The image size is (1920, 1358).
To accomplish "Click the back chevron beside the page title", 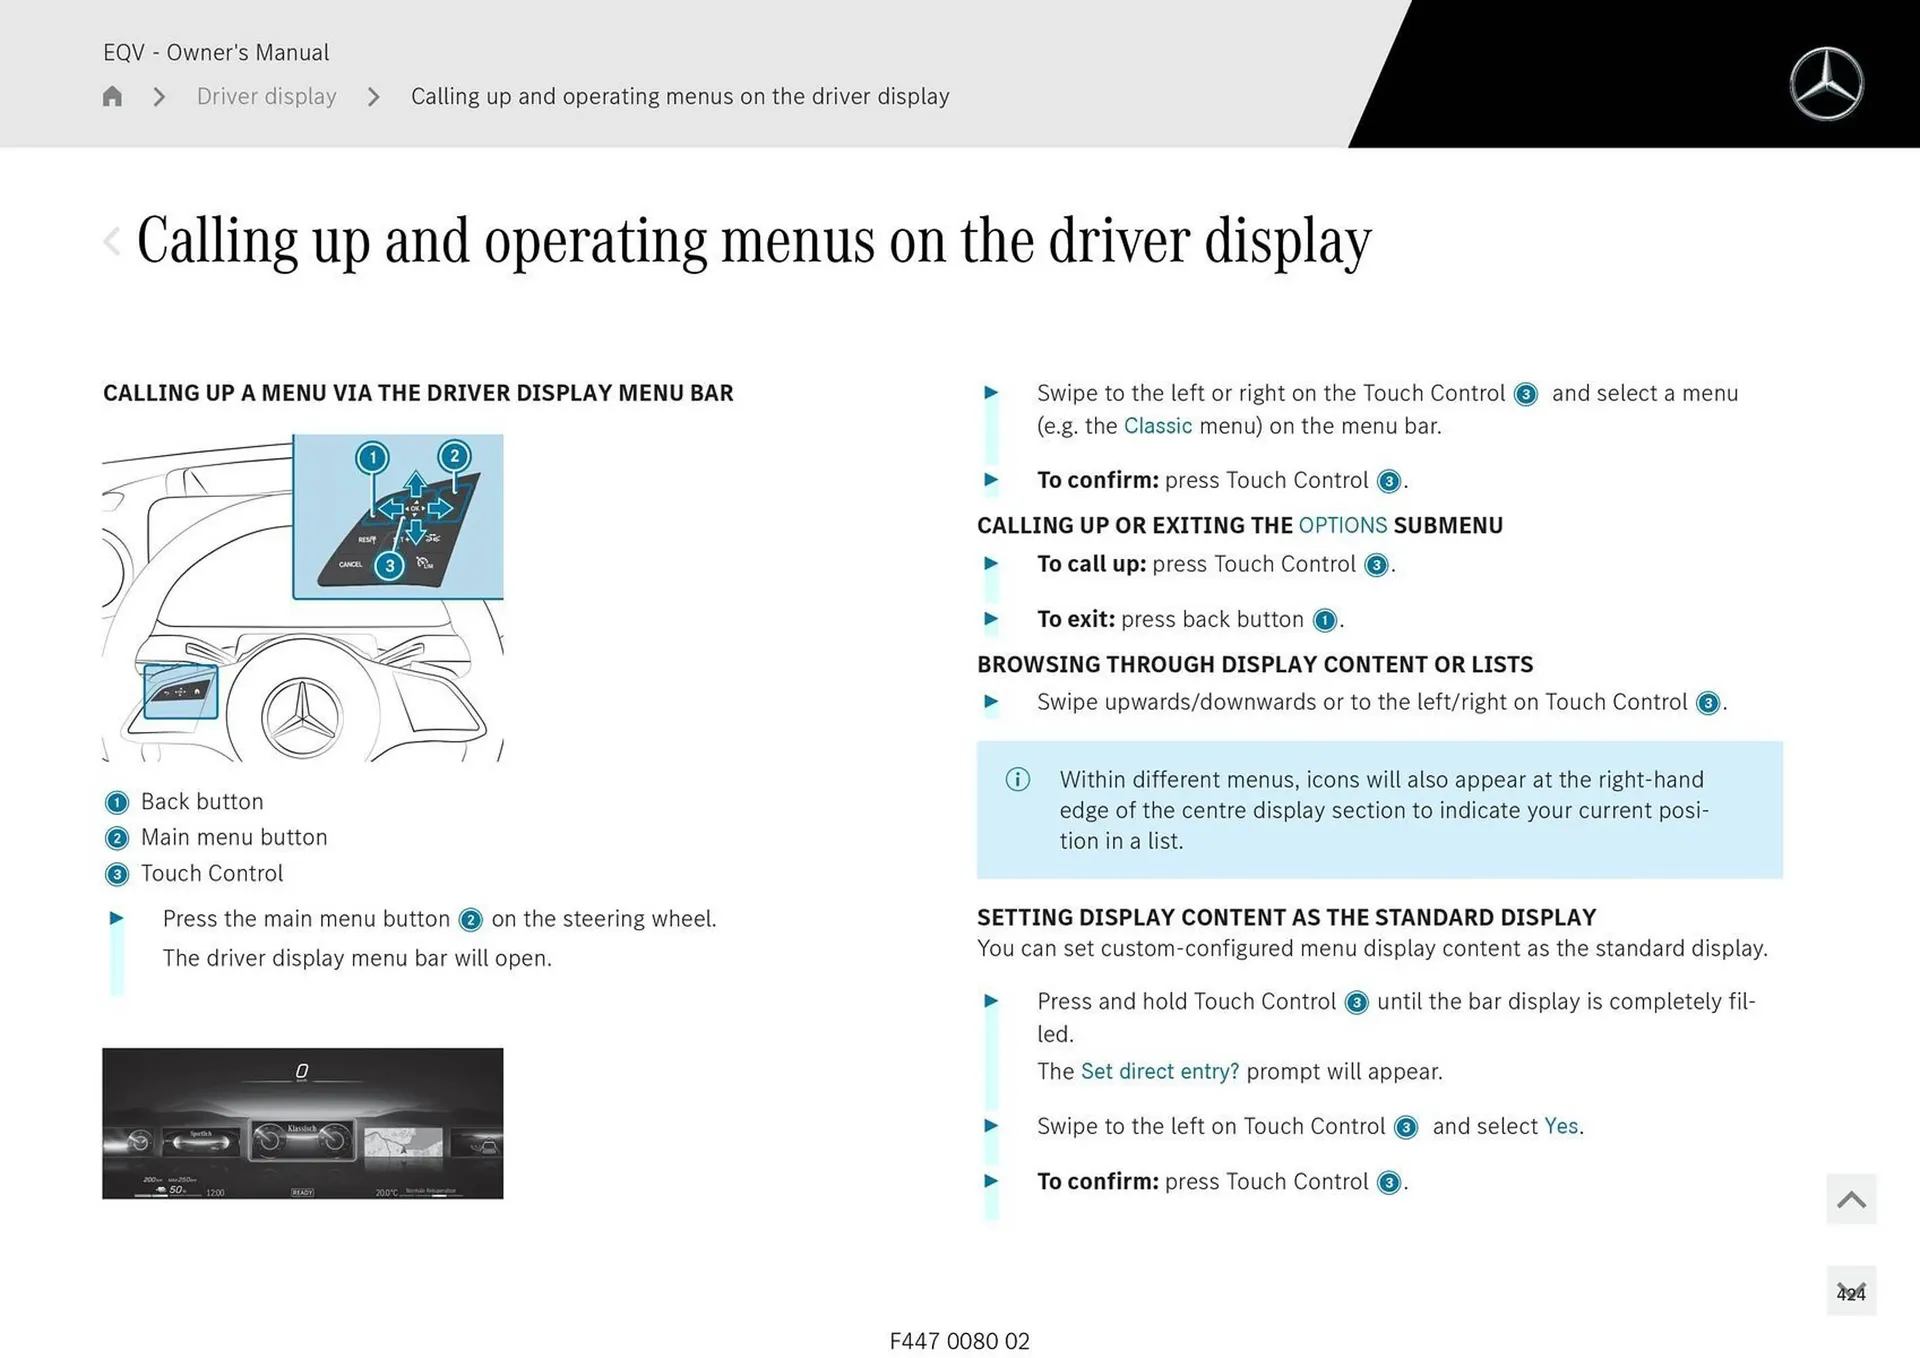I will point(110,240).
